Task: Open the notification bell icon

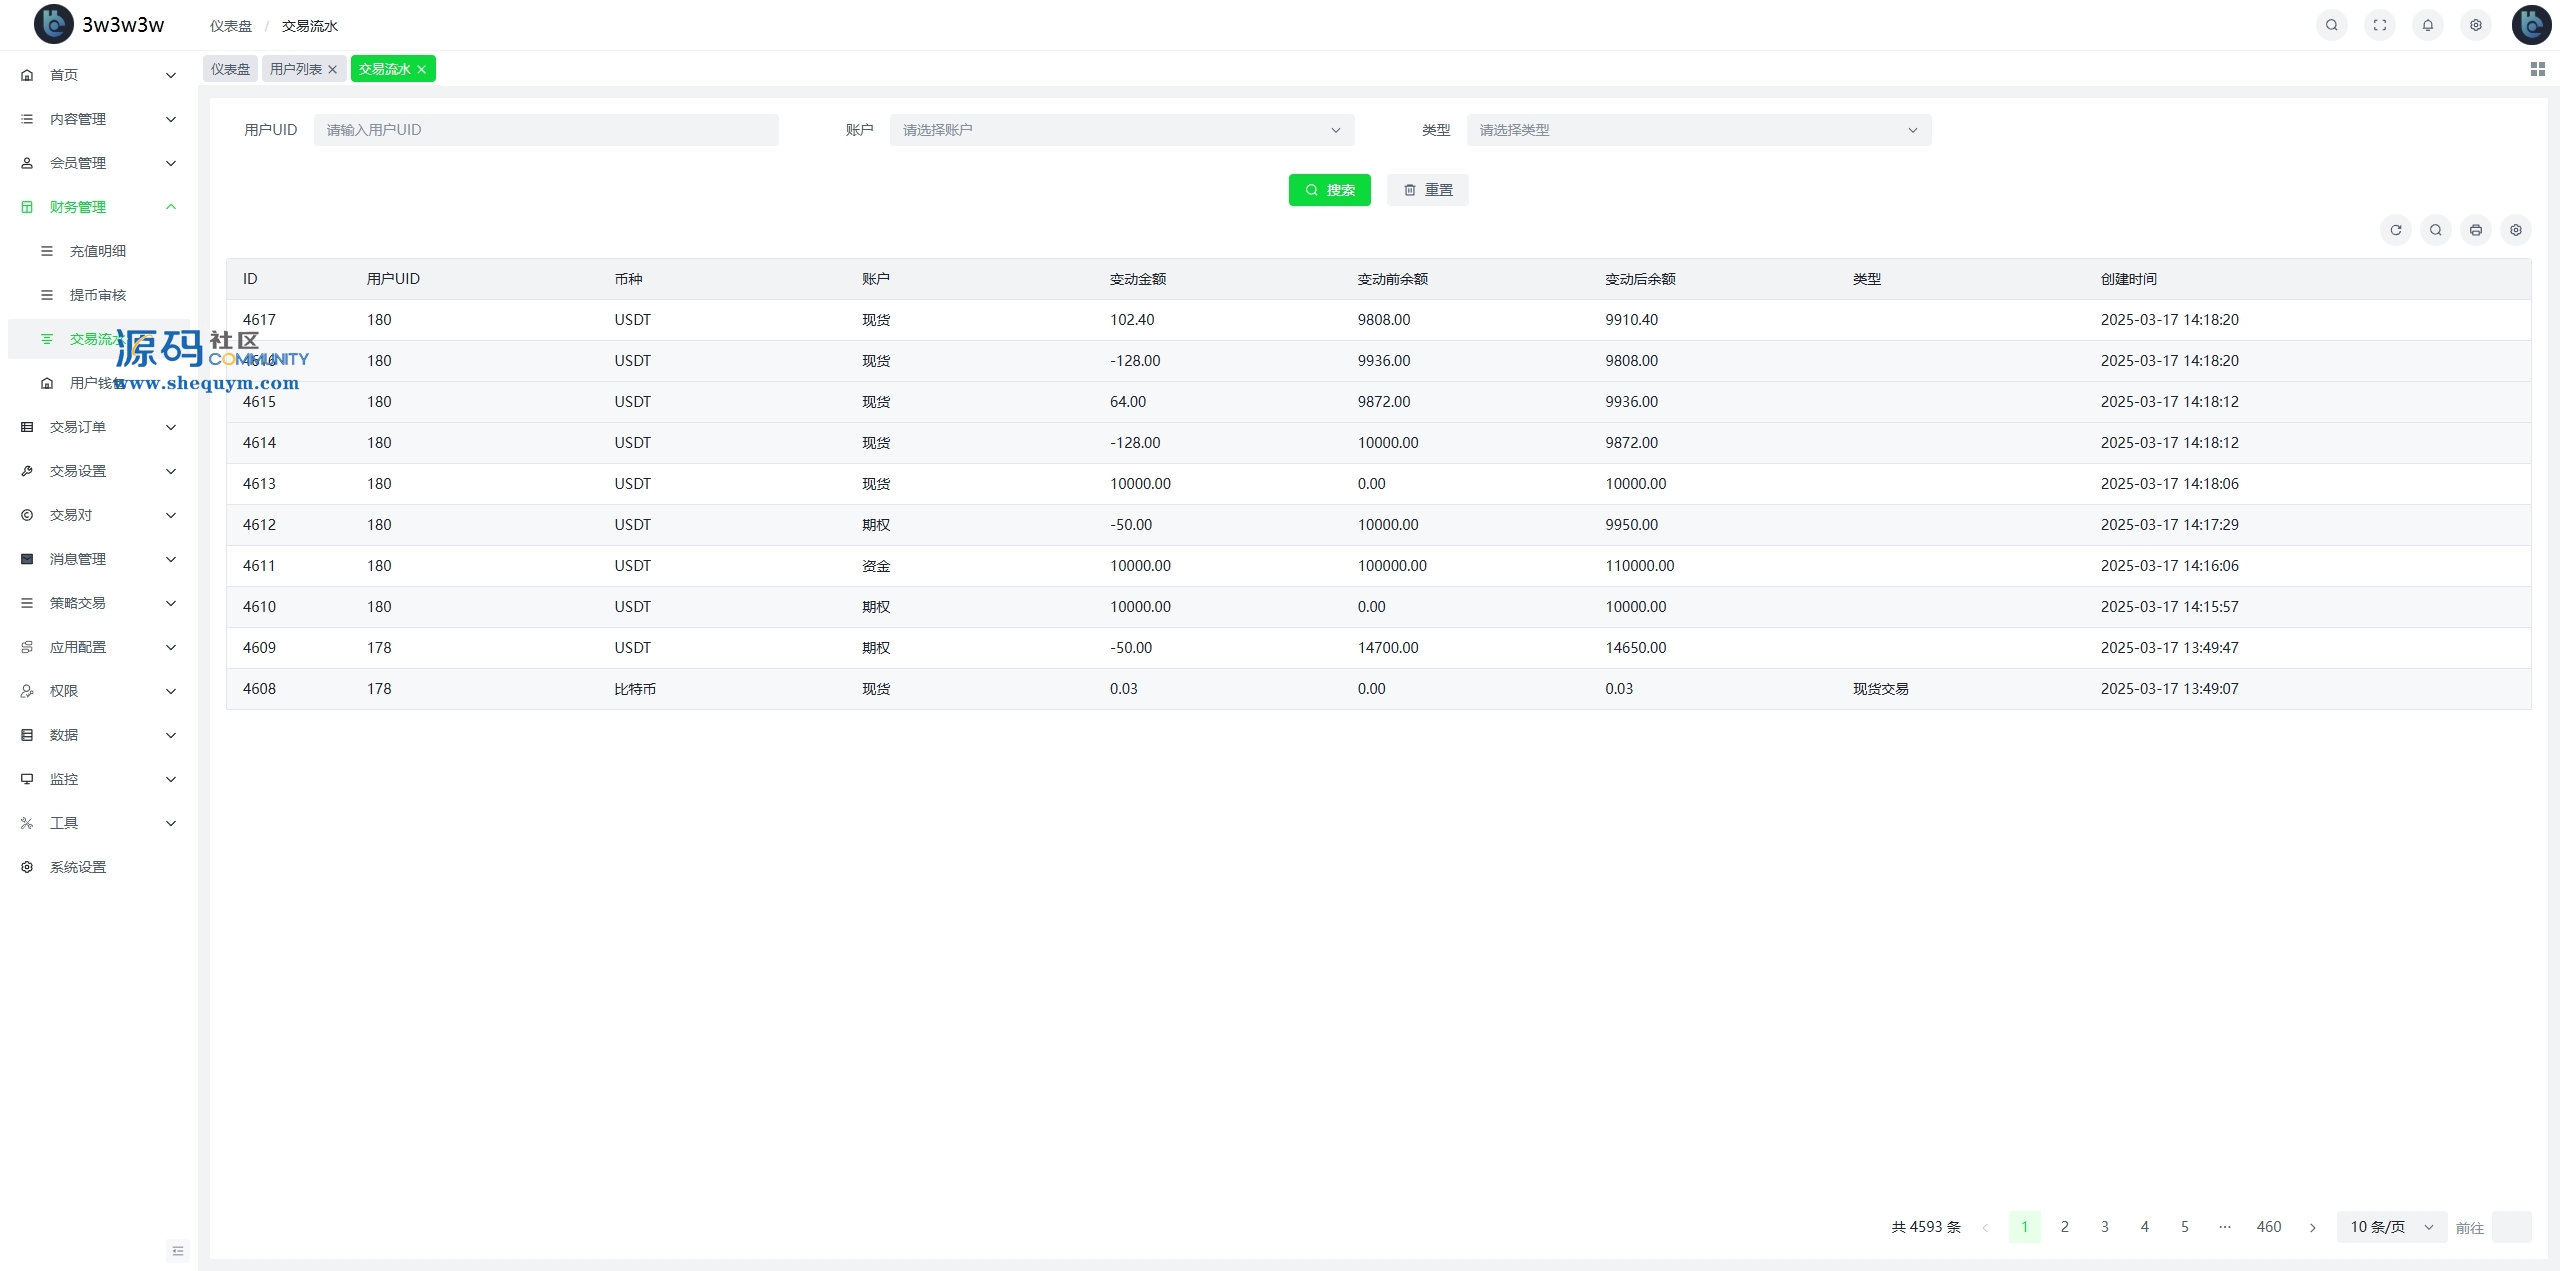Action: [2427, 25]
